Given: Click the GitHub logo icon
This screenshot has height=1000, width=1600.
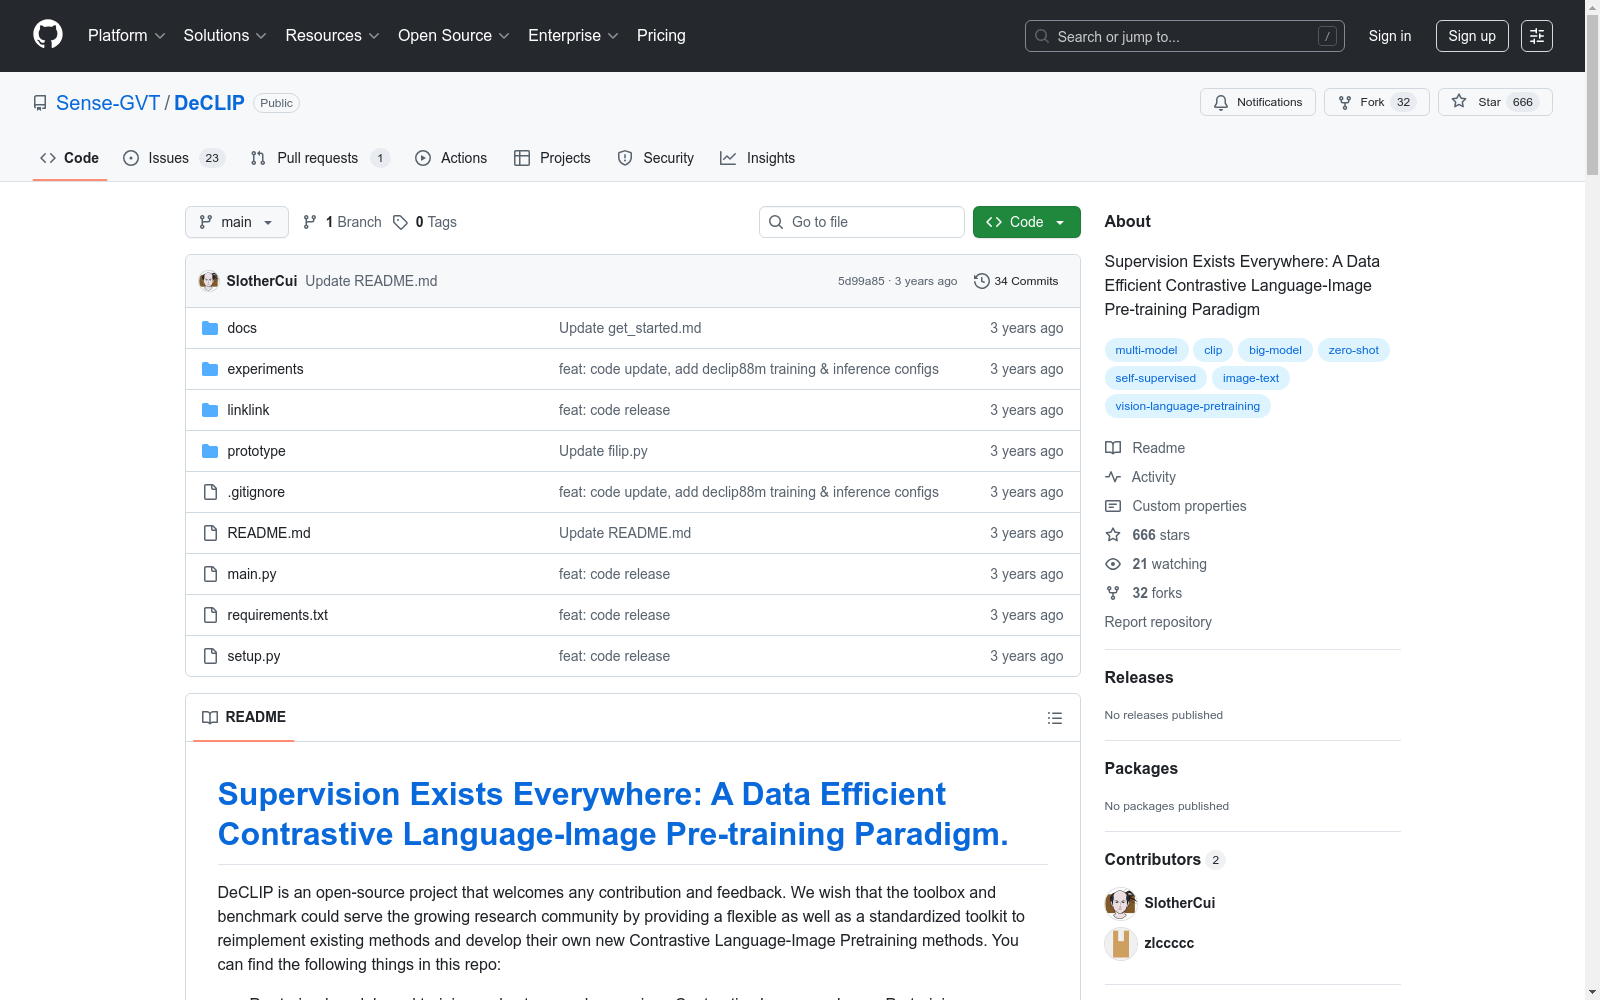Looking at the screenshot, I should pyautogui.click(x=48, y=35).
